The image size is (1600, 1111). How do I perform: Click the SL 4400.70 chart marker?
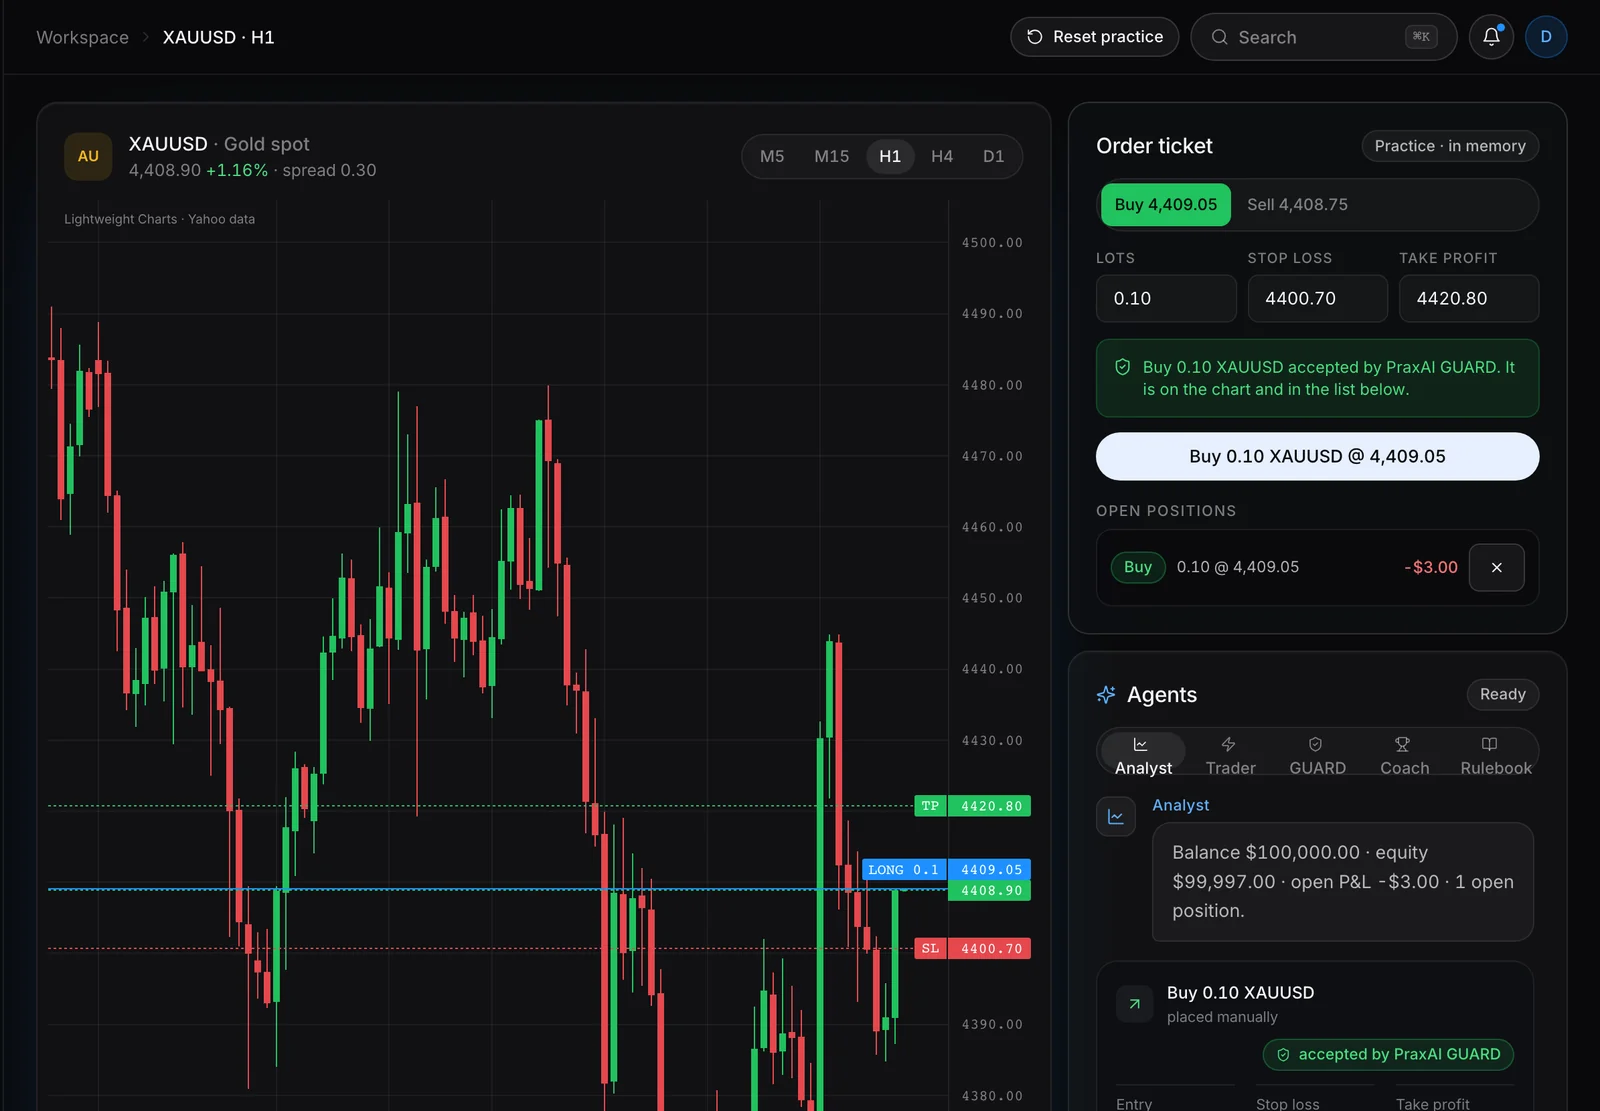(972, 948)
